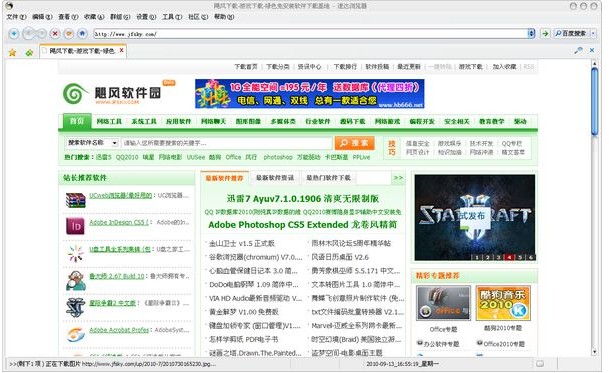Click the StarCraft banner image
This screenshot has height=373, width=609.
coord(475,217)
